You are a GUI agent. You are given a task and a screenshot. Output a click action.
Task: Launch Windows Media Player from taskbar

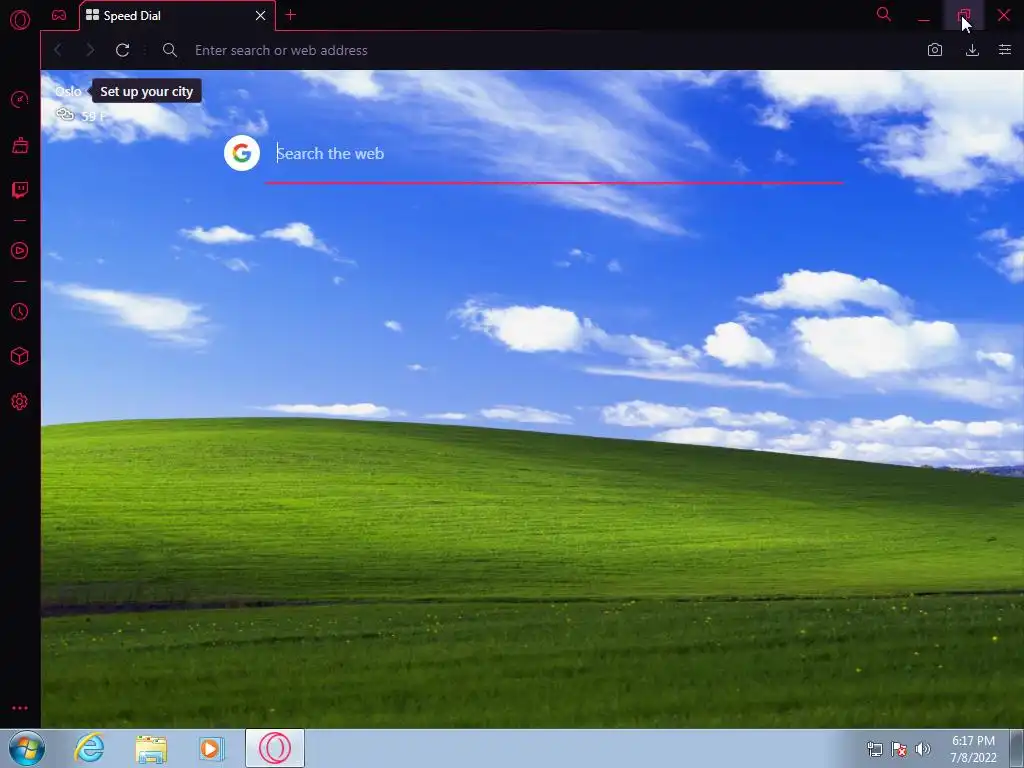pyautogui.click(x=212, y=748)
